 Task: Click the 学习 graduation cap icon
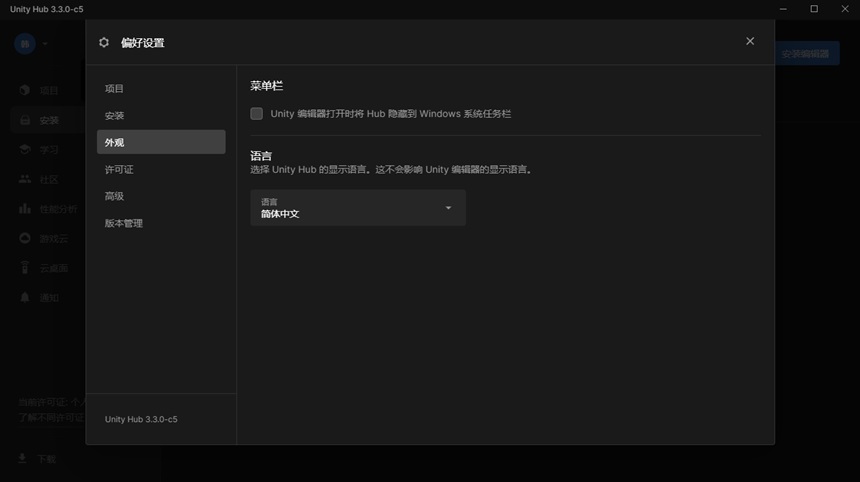tap(25, 149)
